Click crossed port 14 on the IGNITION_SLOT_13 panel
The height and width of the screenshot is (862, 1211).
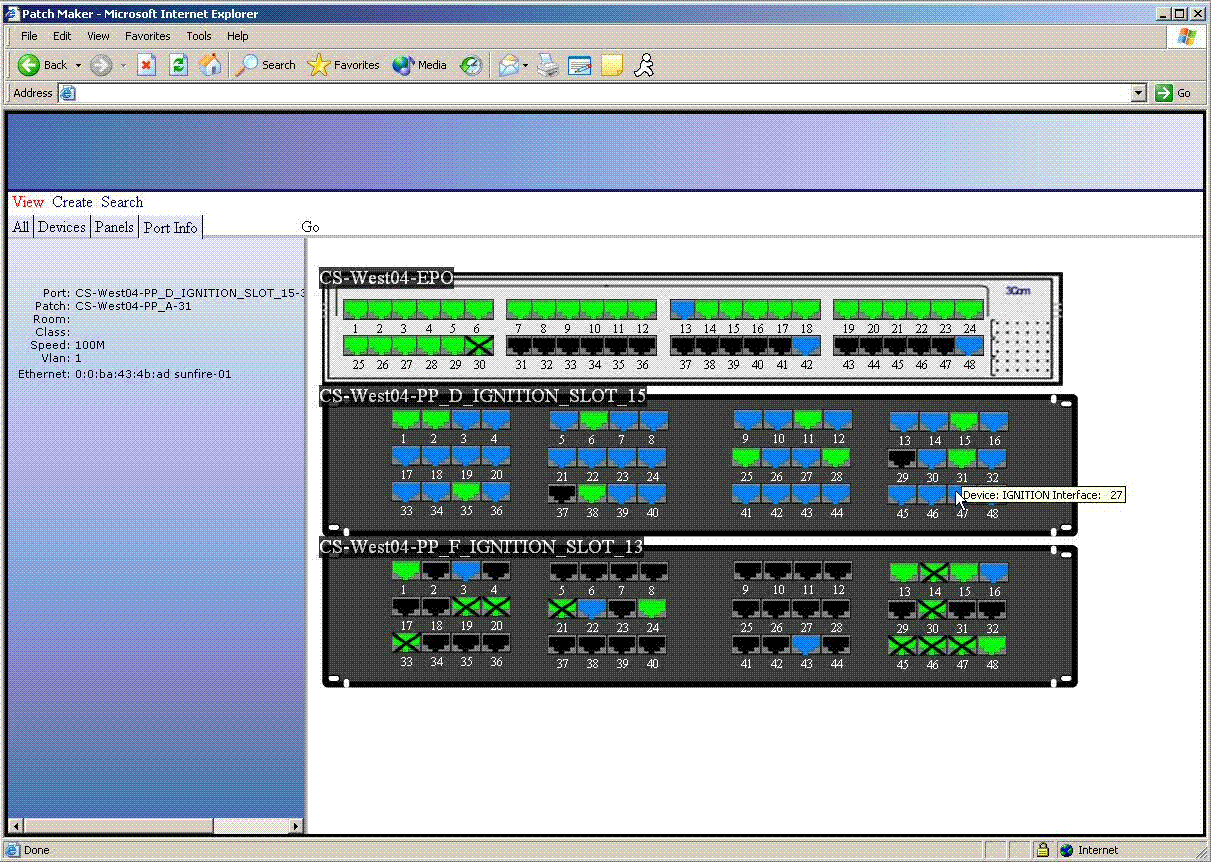934,572
